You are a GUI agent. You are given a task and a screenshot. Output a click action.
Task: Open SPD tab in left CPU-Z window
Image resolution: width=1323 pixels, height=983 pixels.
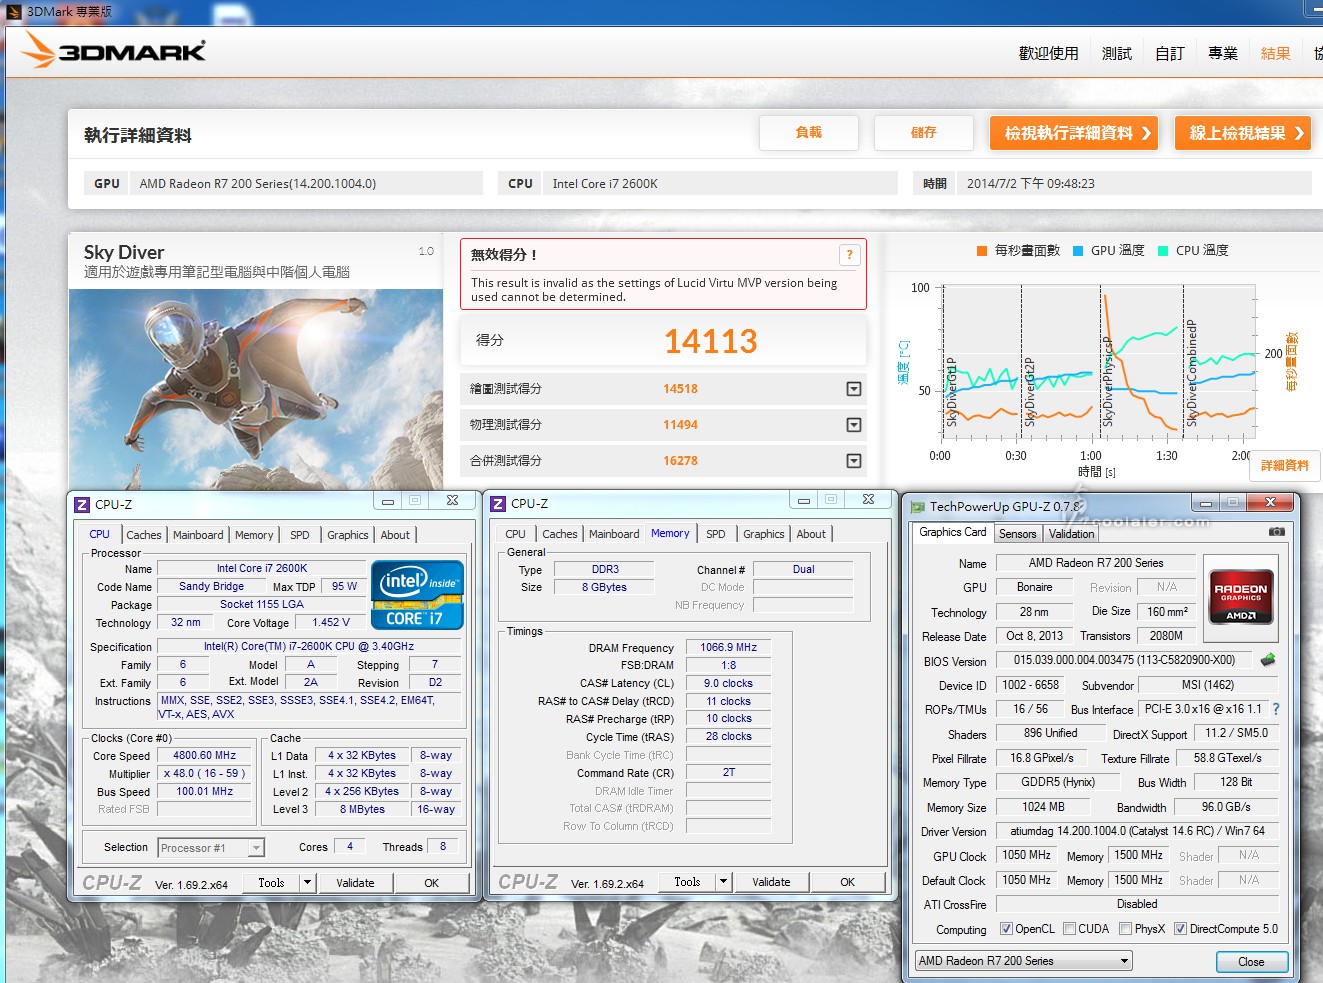[300, 535]
